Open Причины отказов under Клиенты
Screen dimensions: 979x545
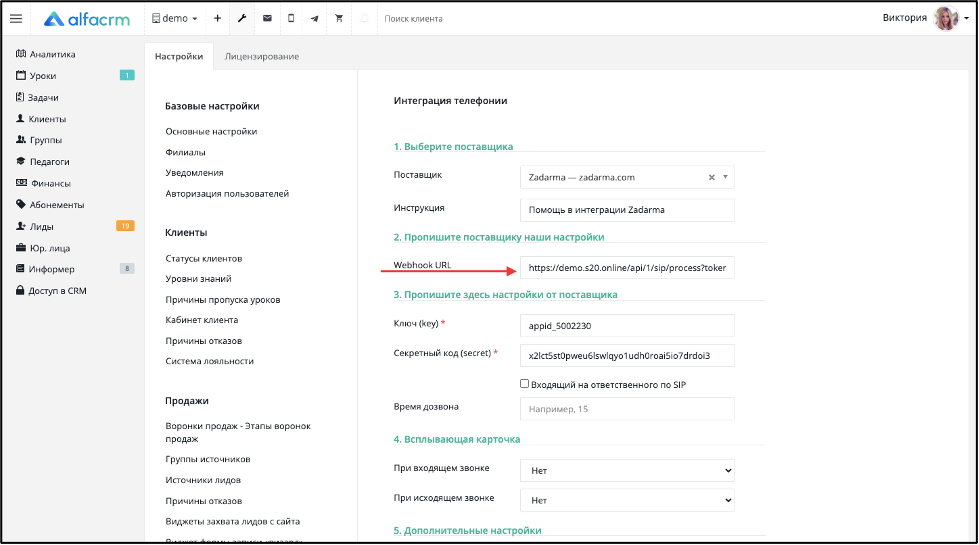pyautogui.click(x=204, y=341)
